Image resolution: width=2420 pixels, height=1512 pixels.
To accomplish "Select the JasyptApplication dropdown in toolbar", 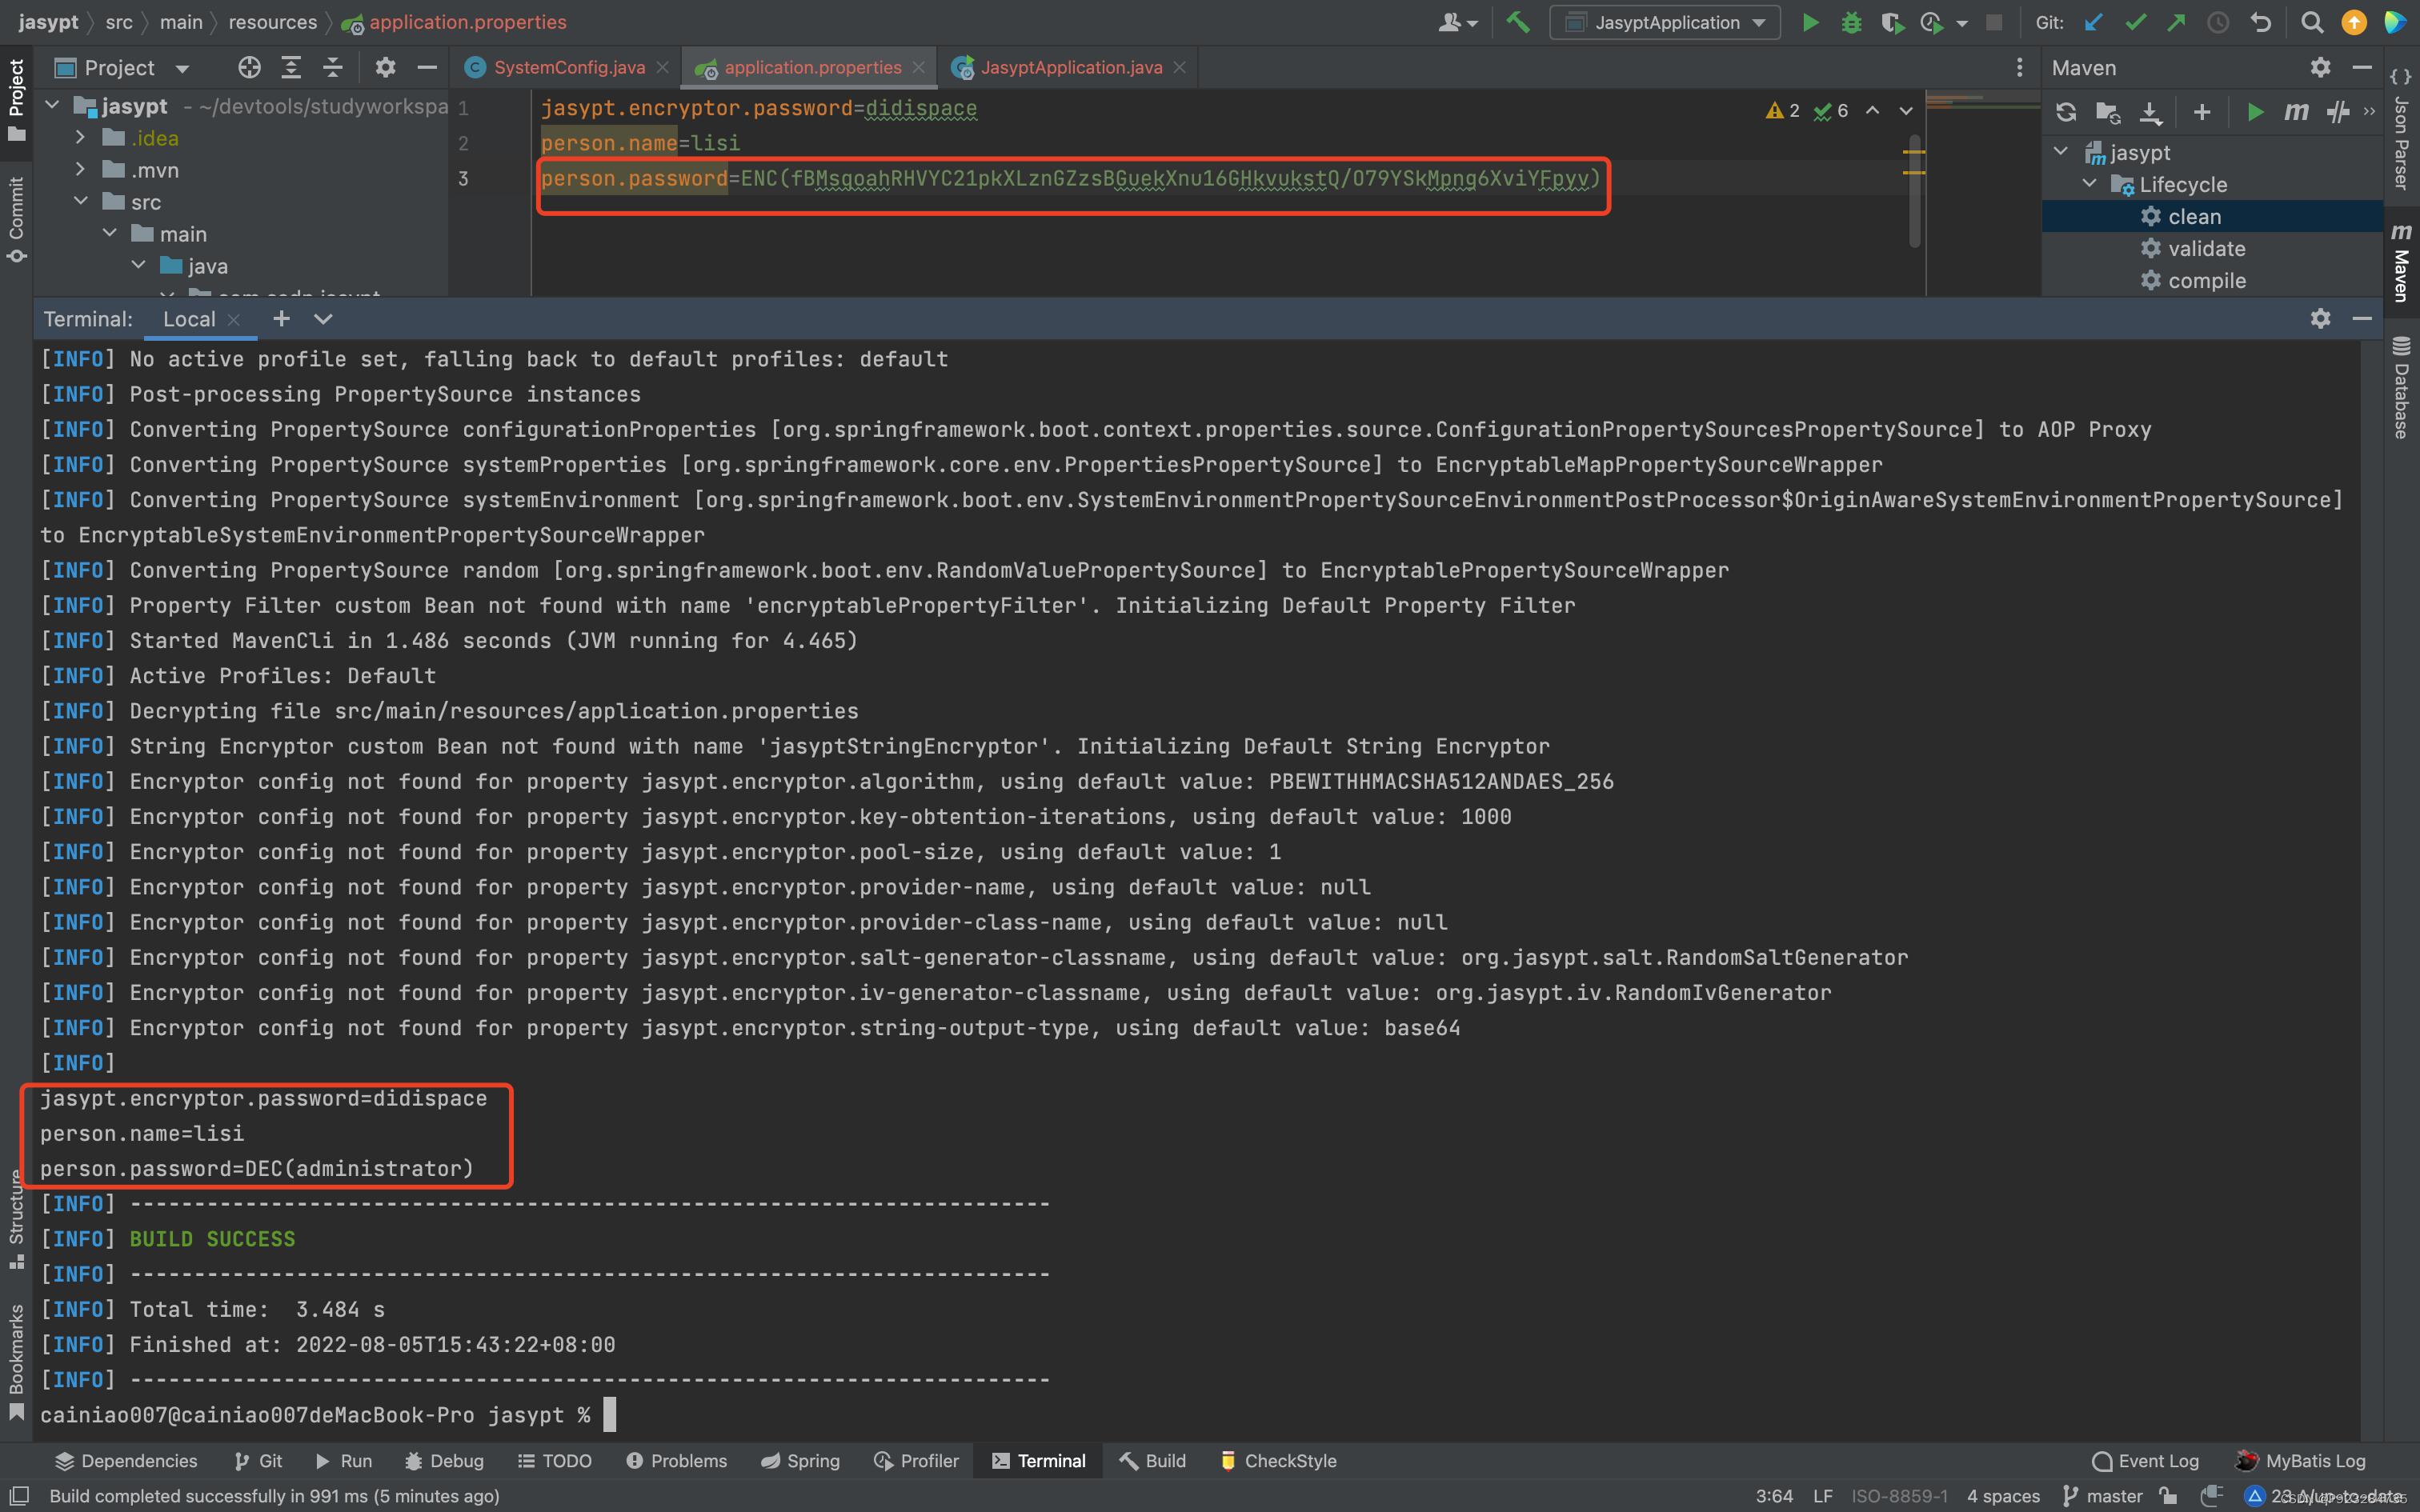I will click(x=1662, y=21).
